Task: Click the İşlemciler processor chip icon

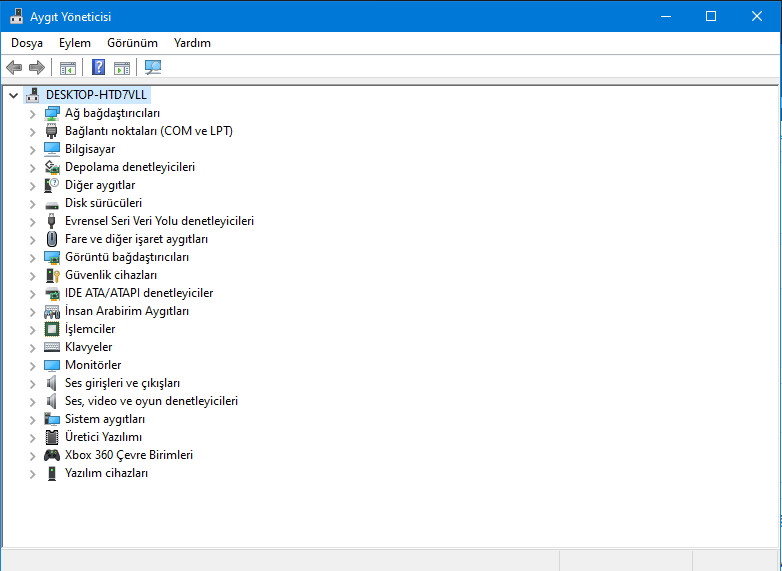Action: (x=52, y=329)
